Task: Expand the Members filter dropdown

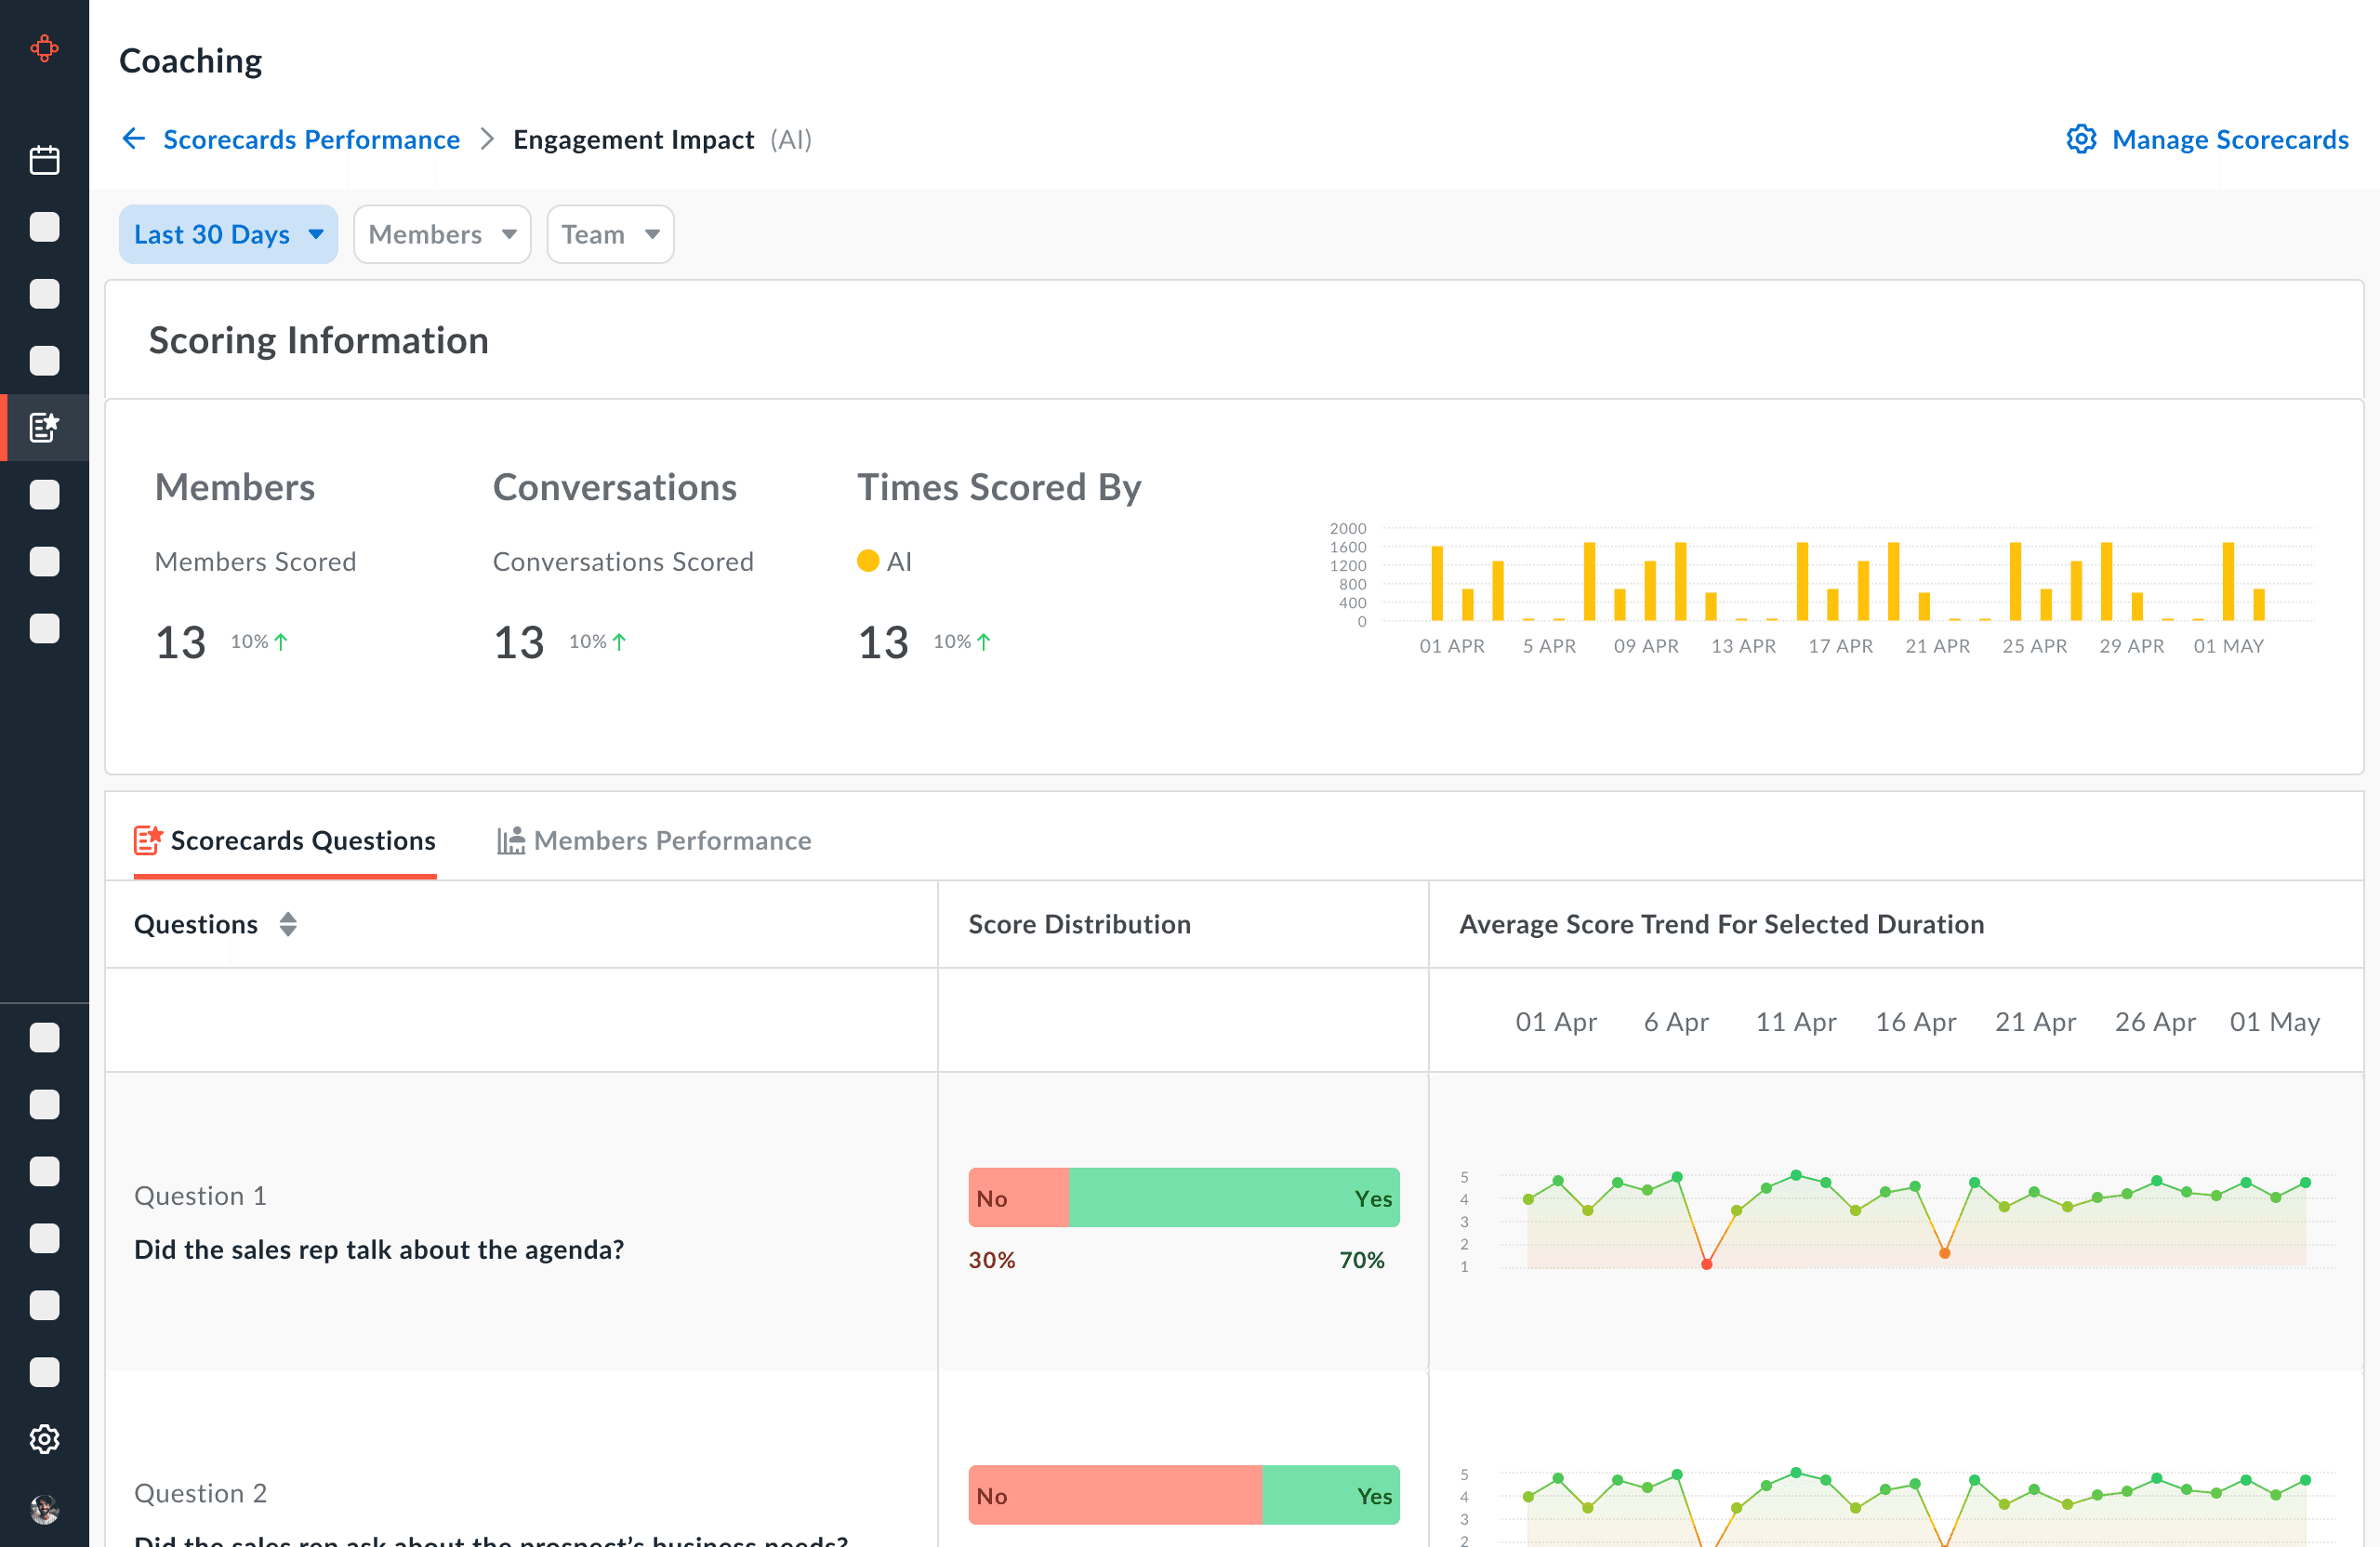Action: point(441,234)
